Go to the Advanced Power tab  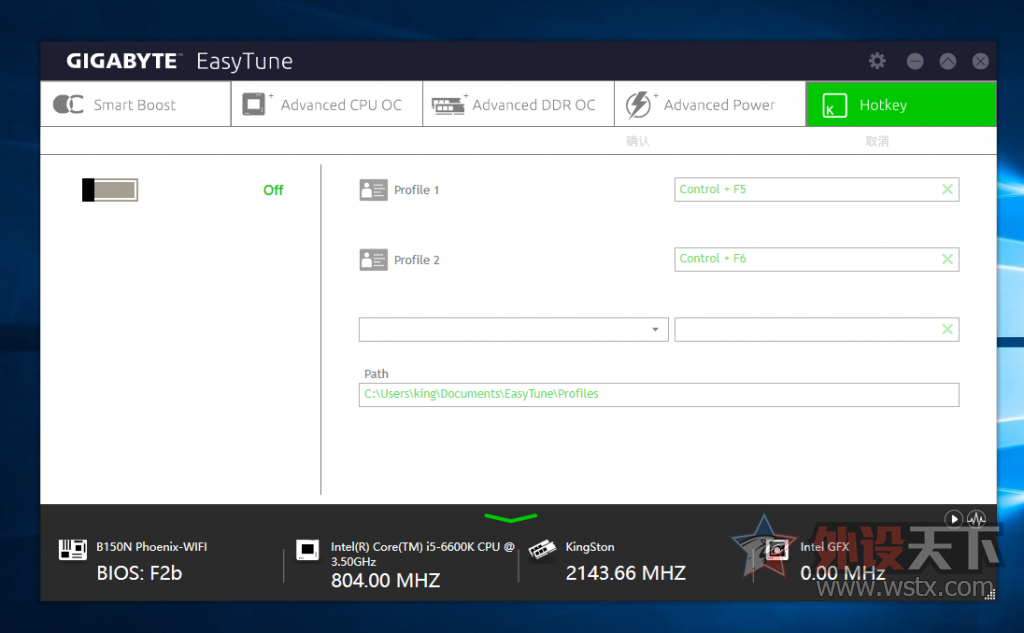click(710, 104)
